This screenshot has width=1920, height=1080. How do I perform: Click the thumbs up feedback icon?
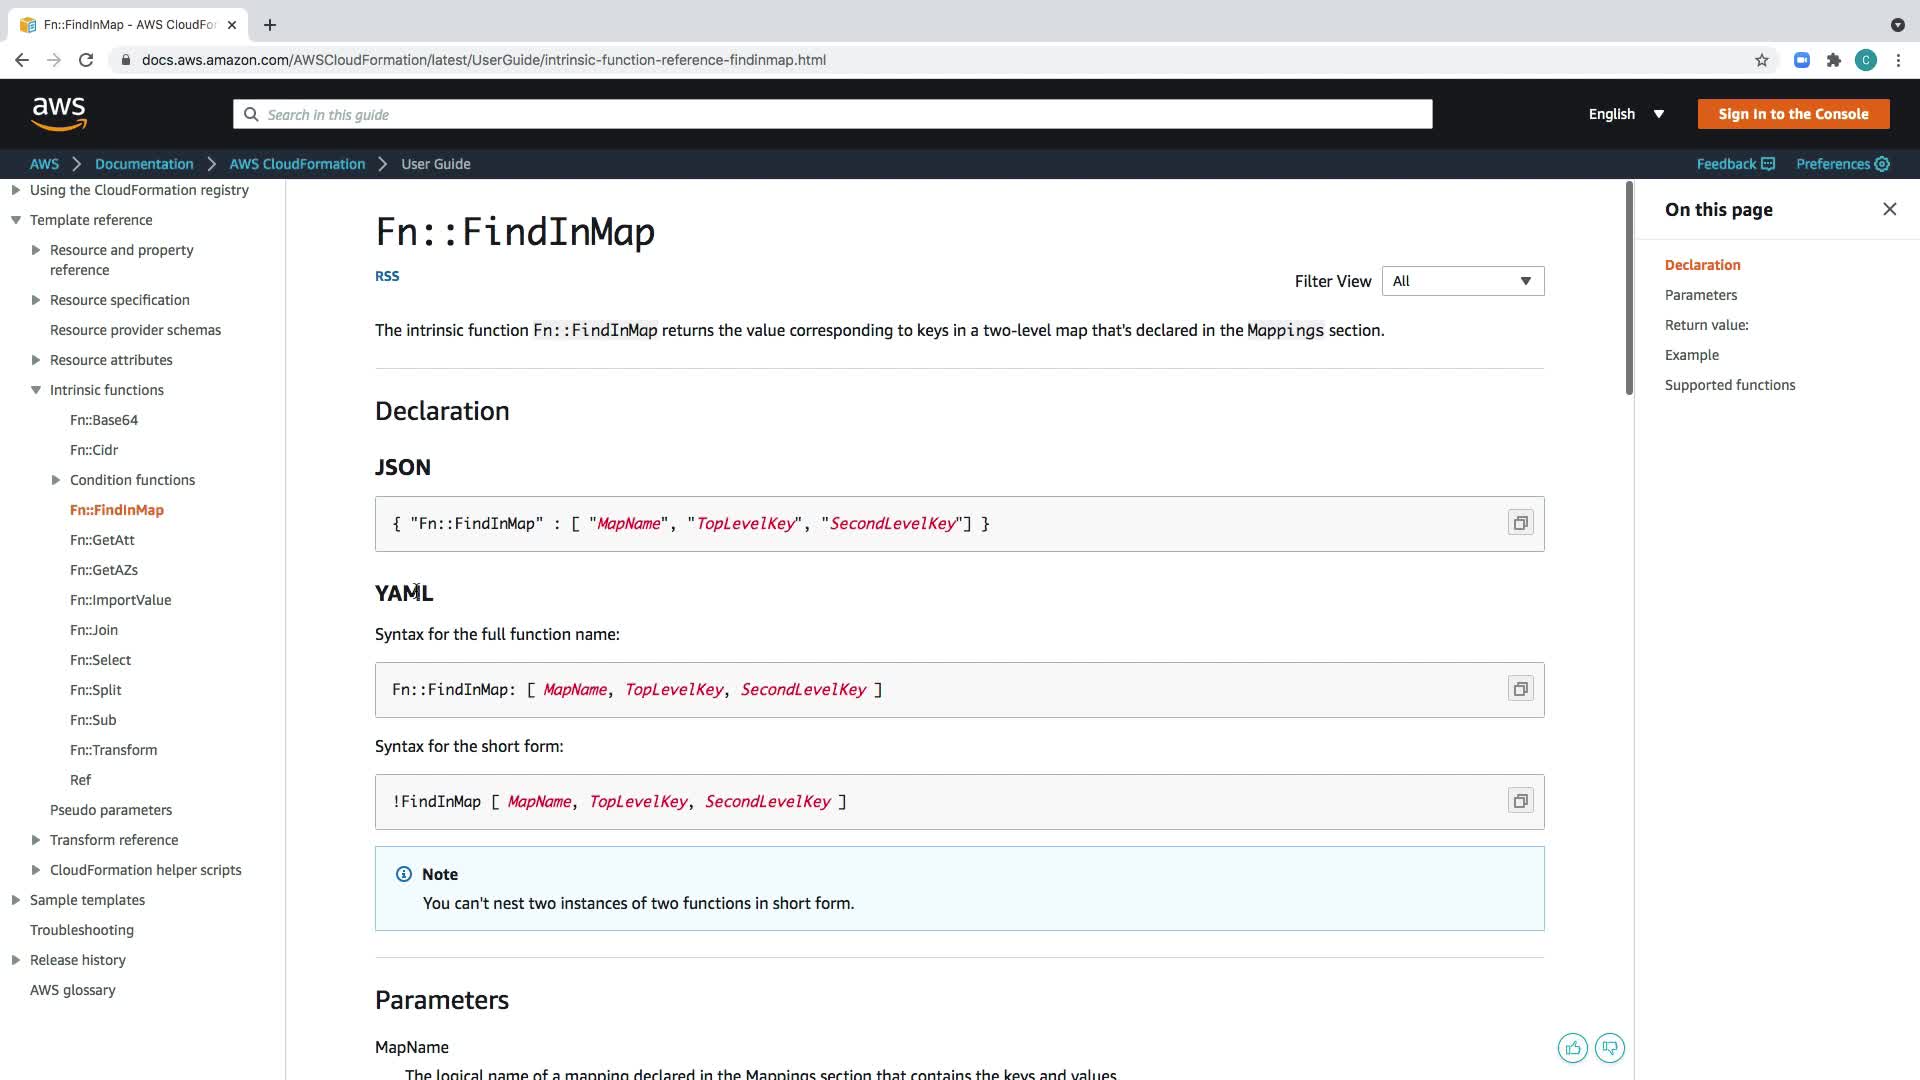point(1572,1048)
